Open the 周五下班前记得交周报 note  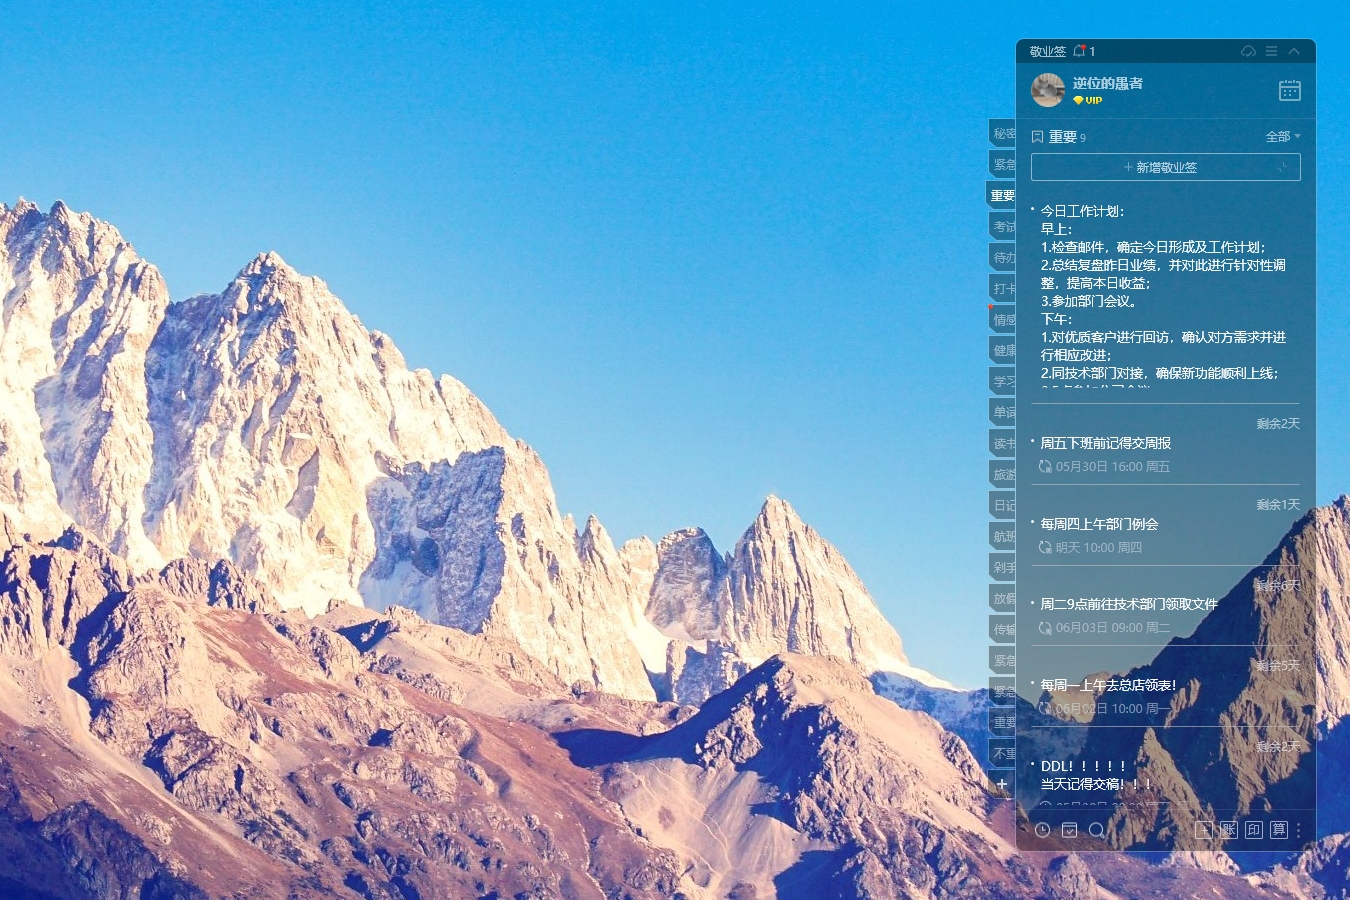1105,443
